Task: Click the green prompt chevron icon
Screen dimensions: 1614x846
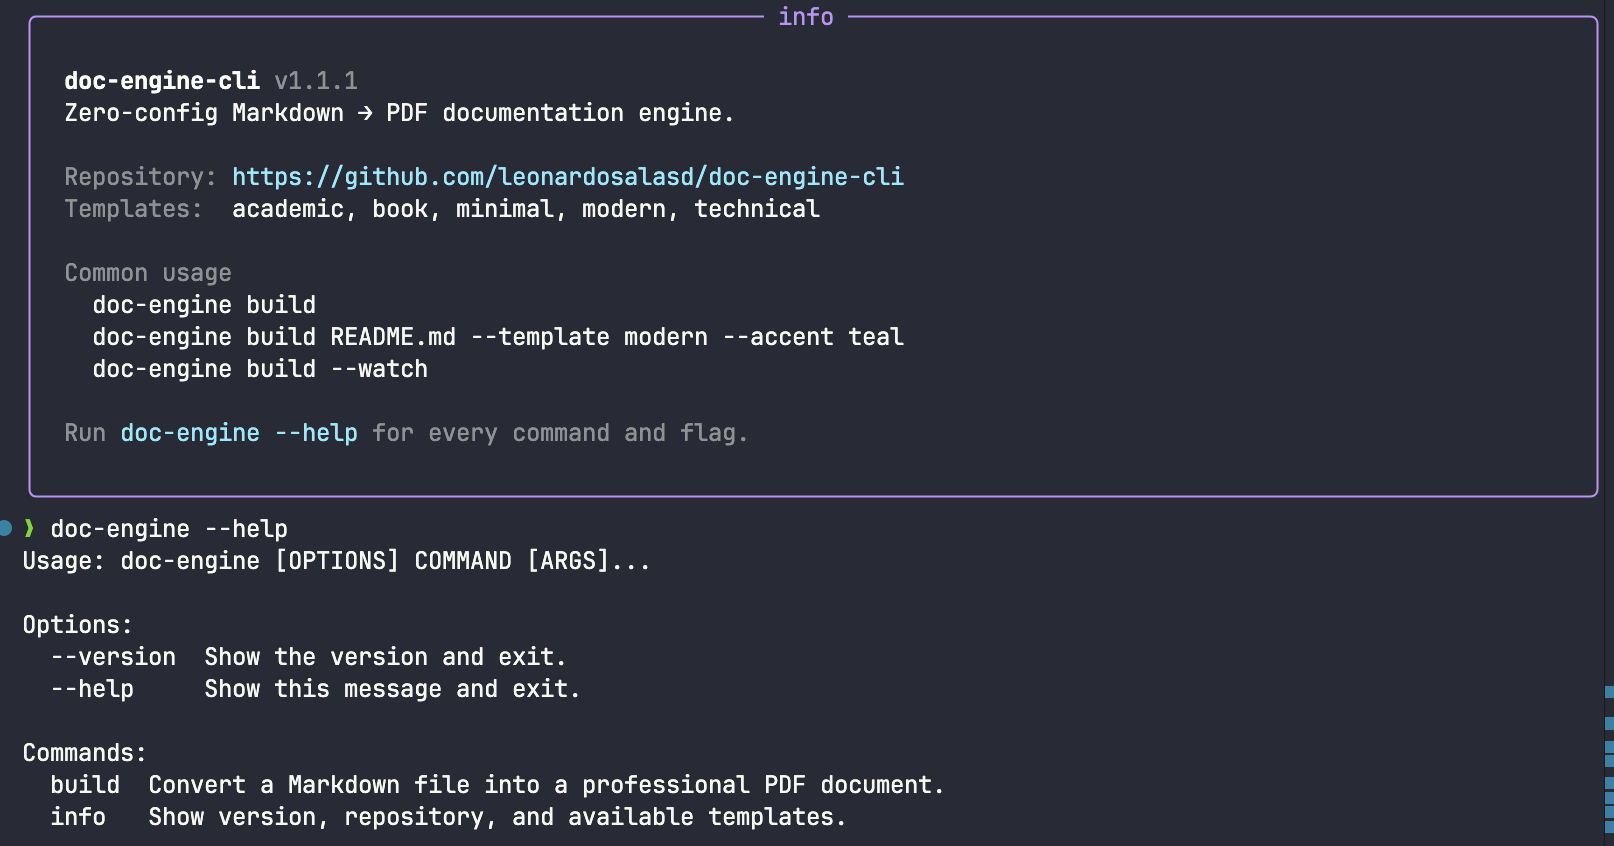Action: pos(29,528)
